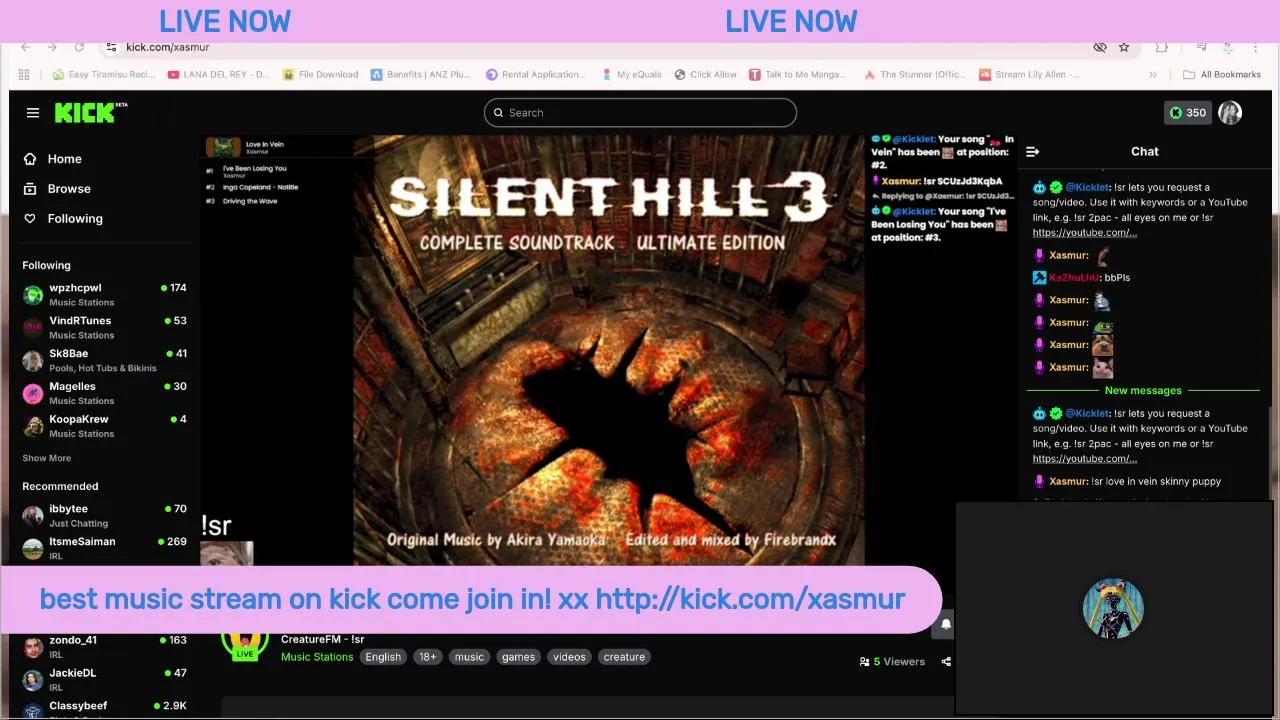Open JackieDL recommended channel
The height and width of the screenshot is (720, 1280).
pos(104,680)
